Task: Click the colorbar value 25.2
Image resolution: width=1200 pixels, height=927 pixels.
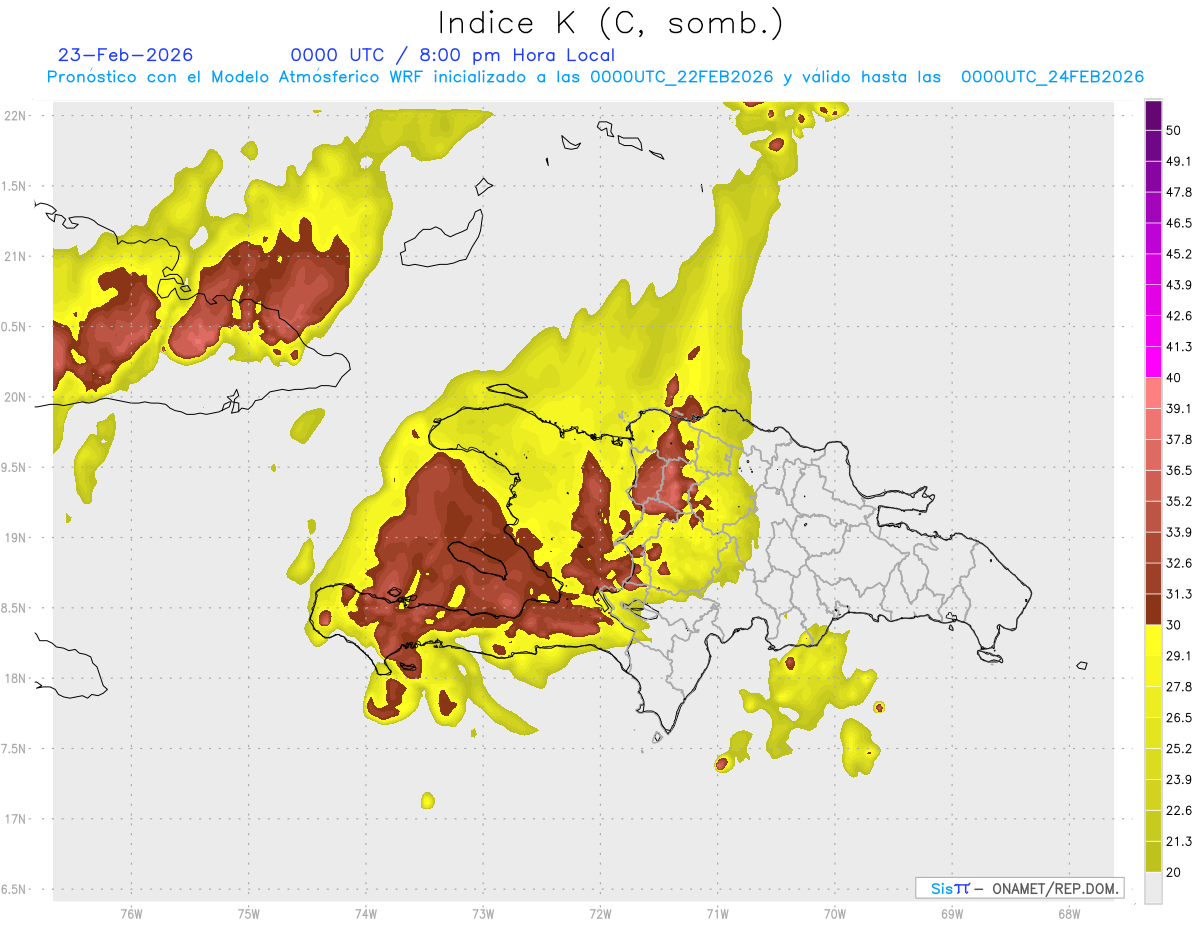Action: (x=1180, y=749)
